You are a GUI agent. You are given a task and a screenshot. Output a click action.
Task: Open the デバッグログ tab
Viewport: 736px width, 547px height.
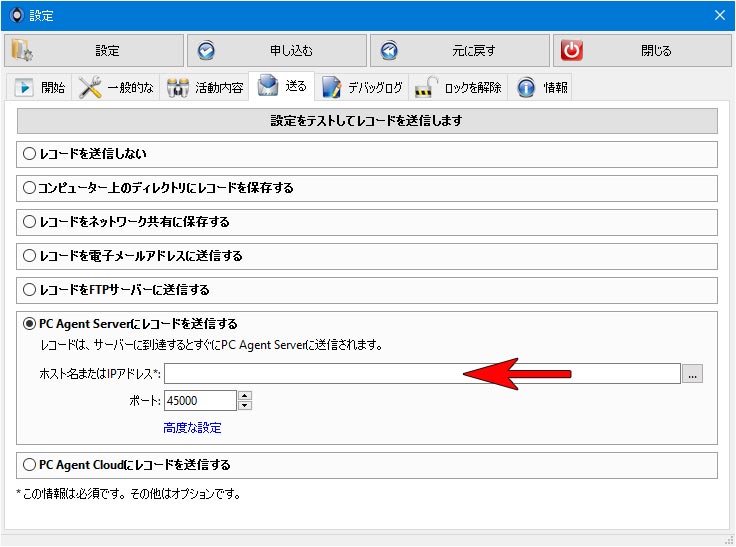click(362, 87)
